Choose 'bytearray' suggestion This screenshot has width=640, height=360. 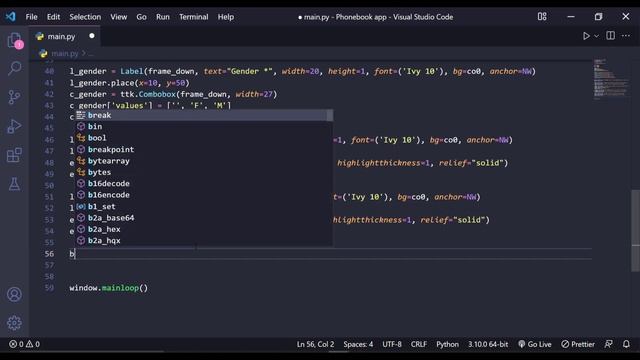203,161
